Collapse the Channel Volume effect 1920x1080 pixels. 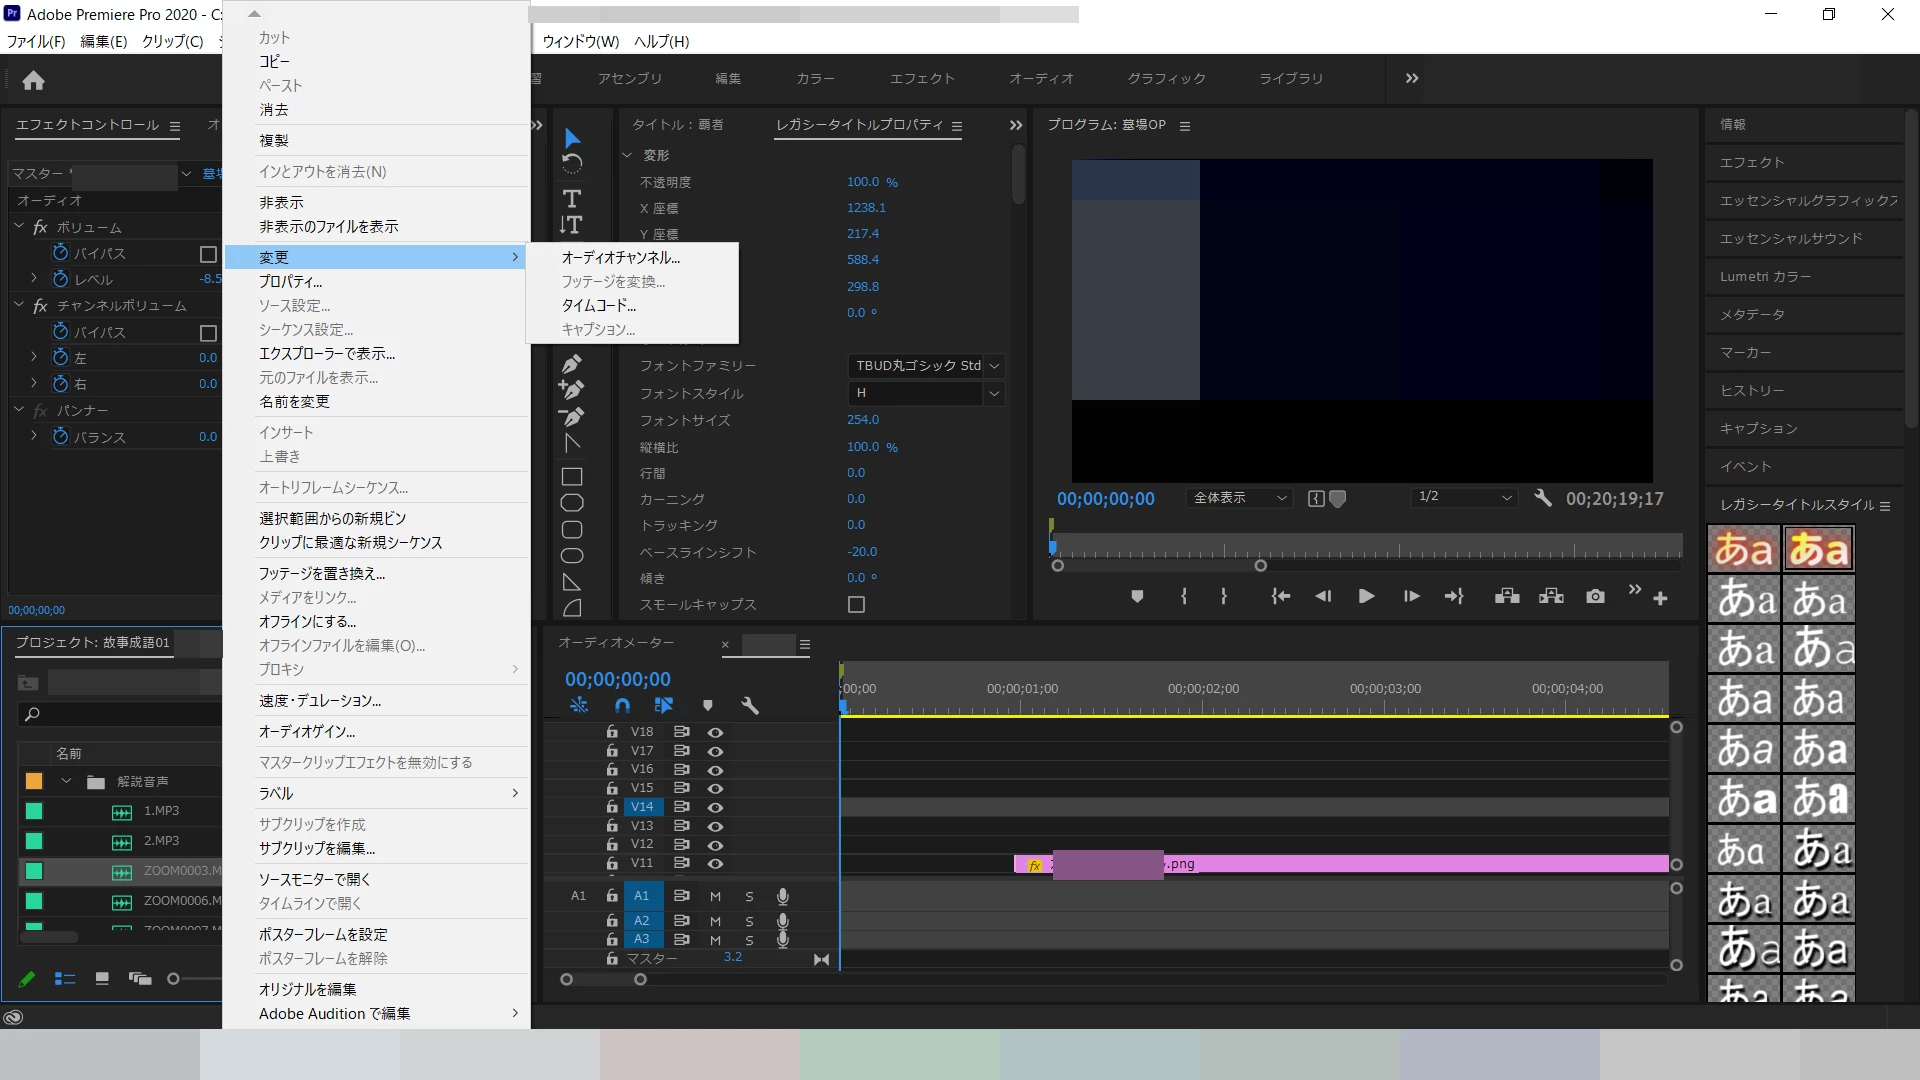[x=19, y=305]
